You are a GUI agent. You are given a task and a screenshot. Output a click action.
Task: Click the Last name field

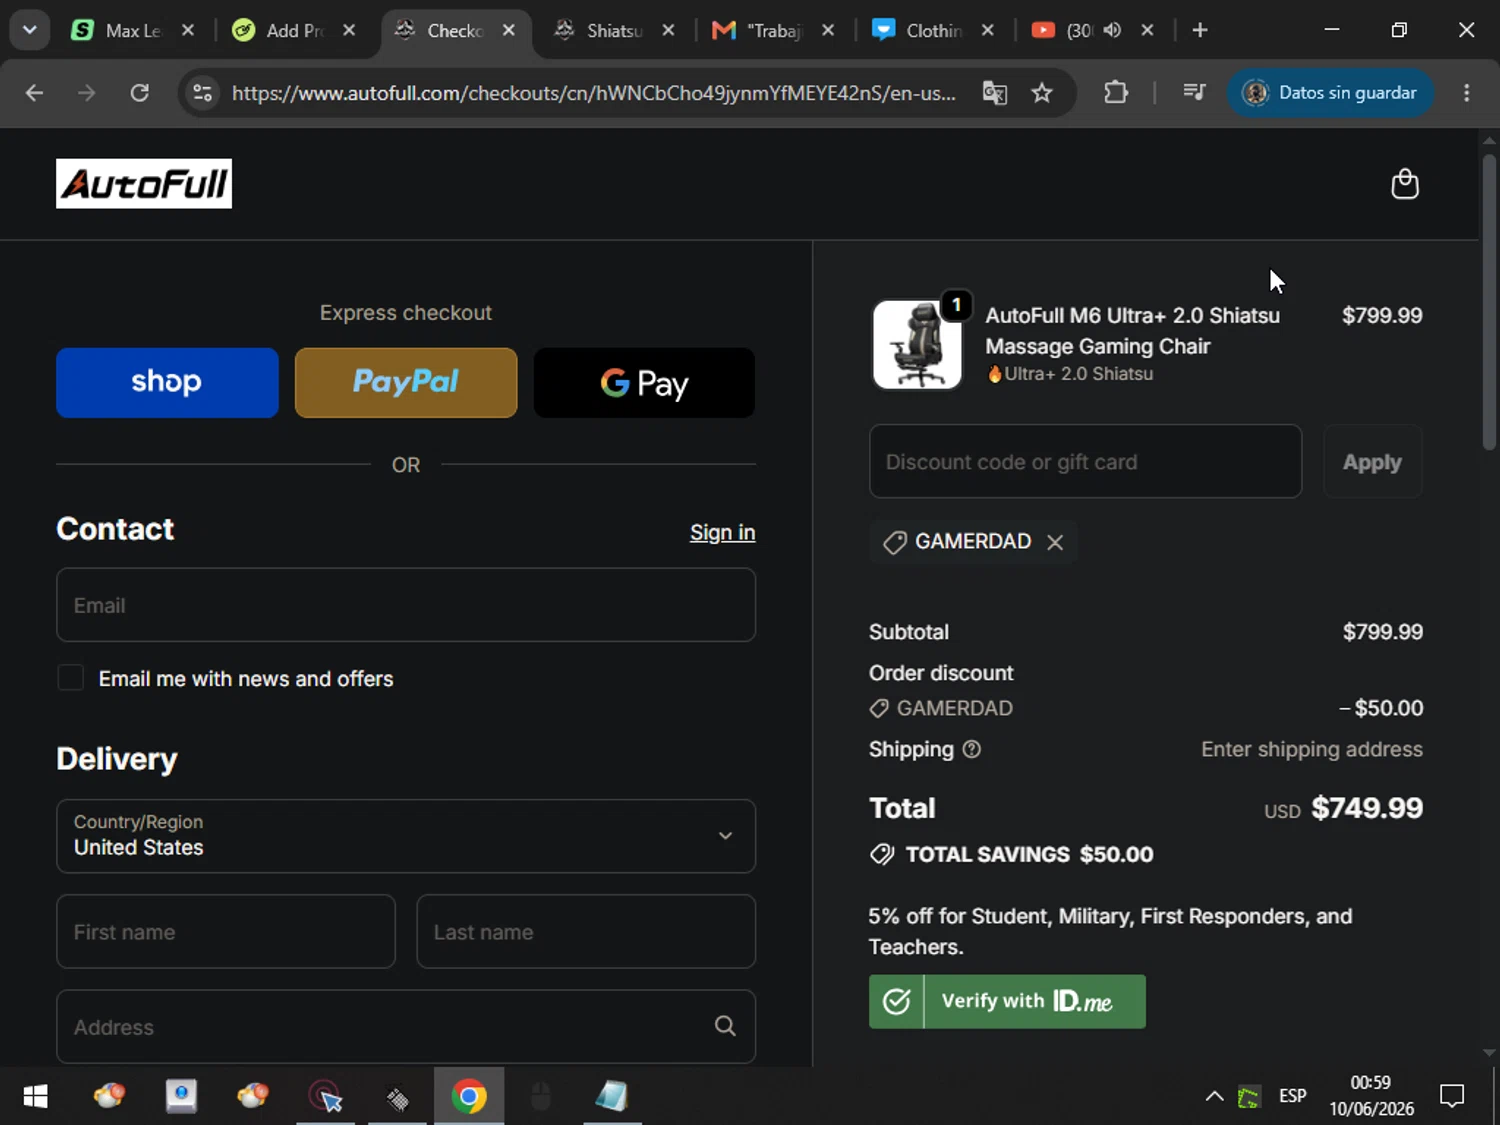tap(586, 932)
